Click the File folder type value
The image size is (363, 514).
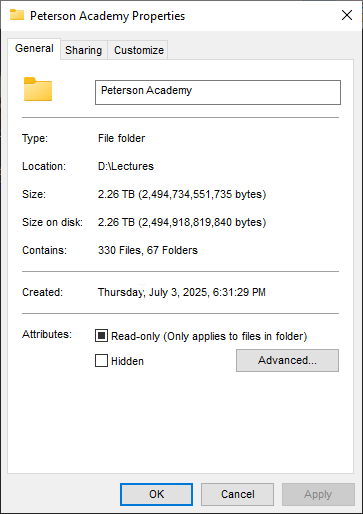click(x=121, y=138)
